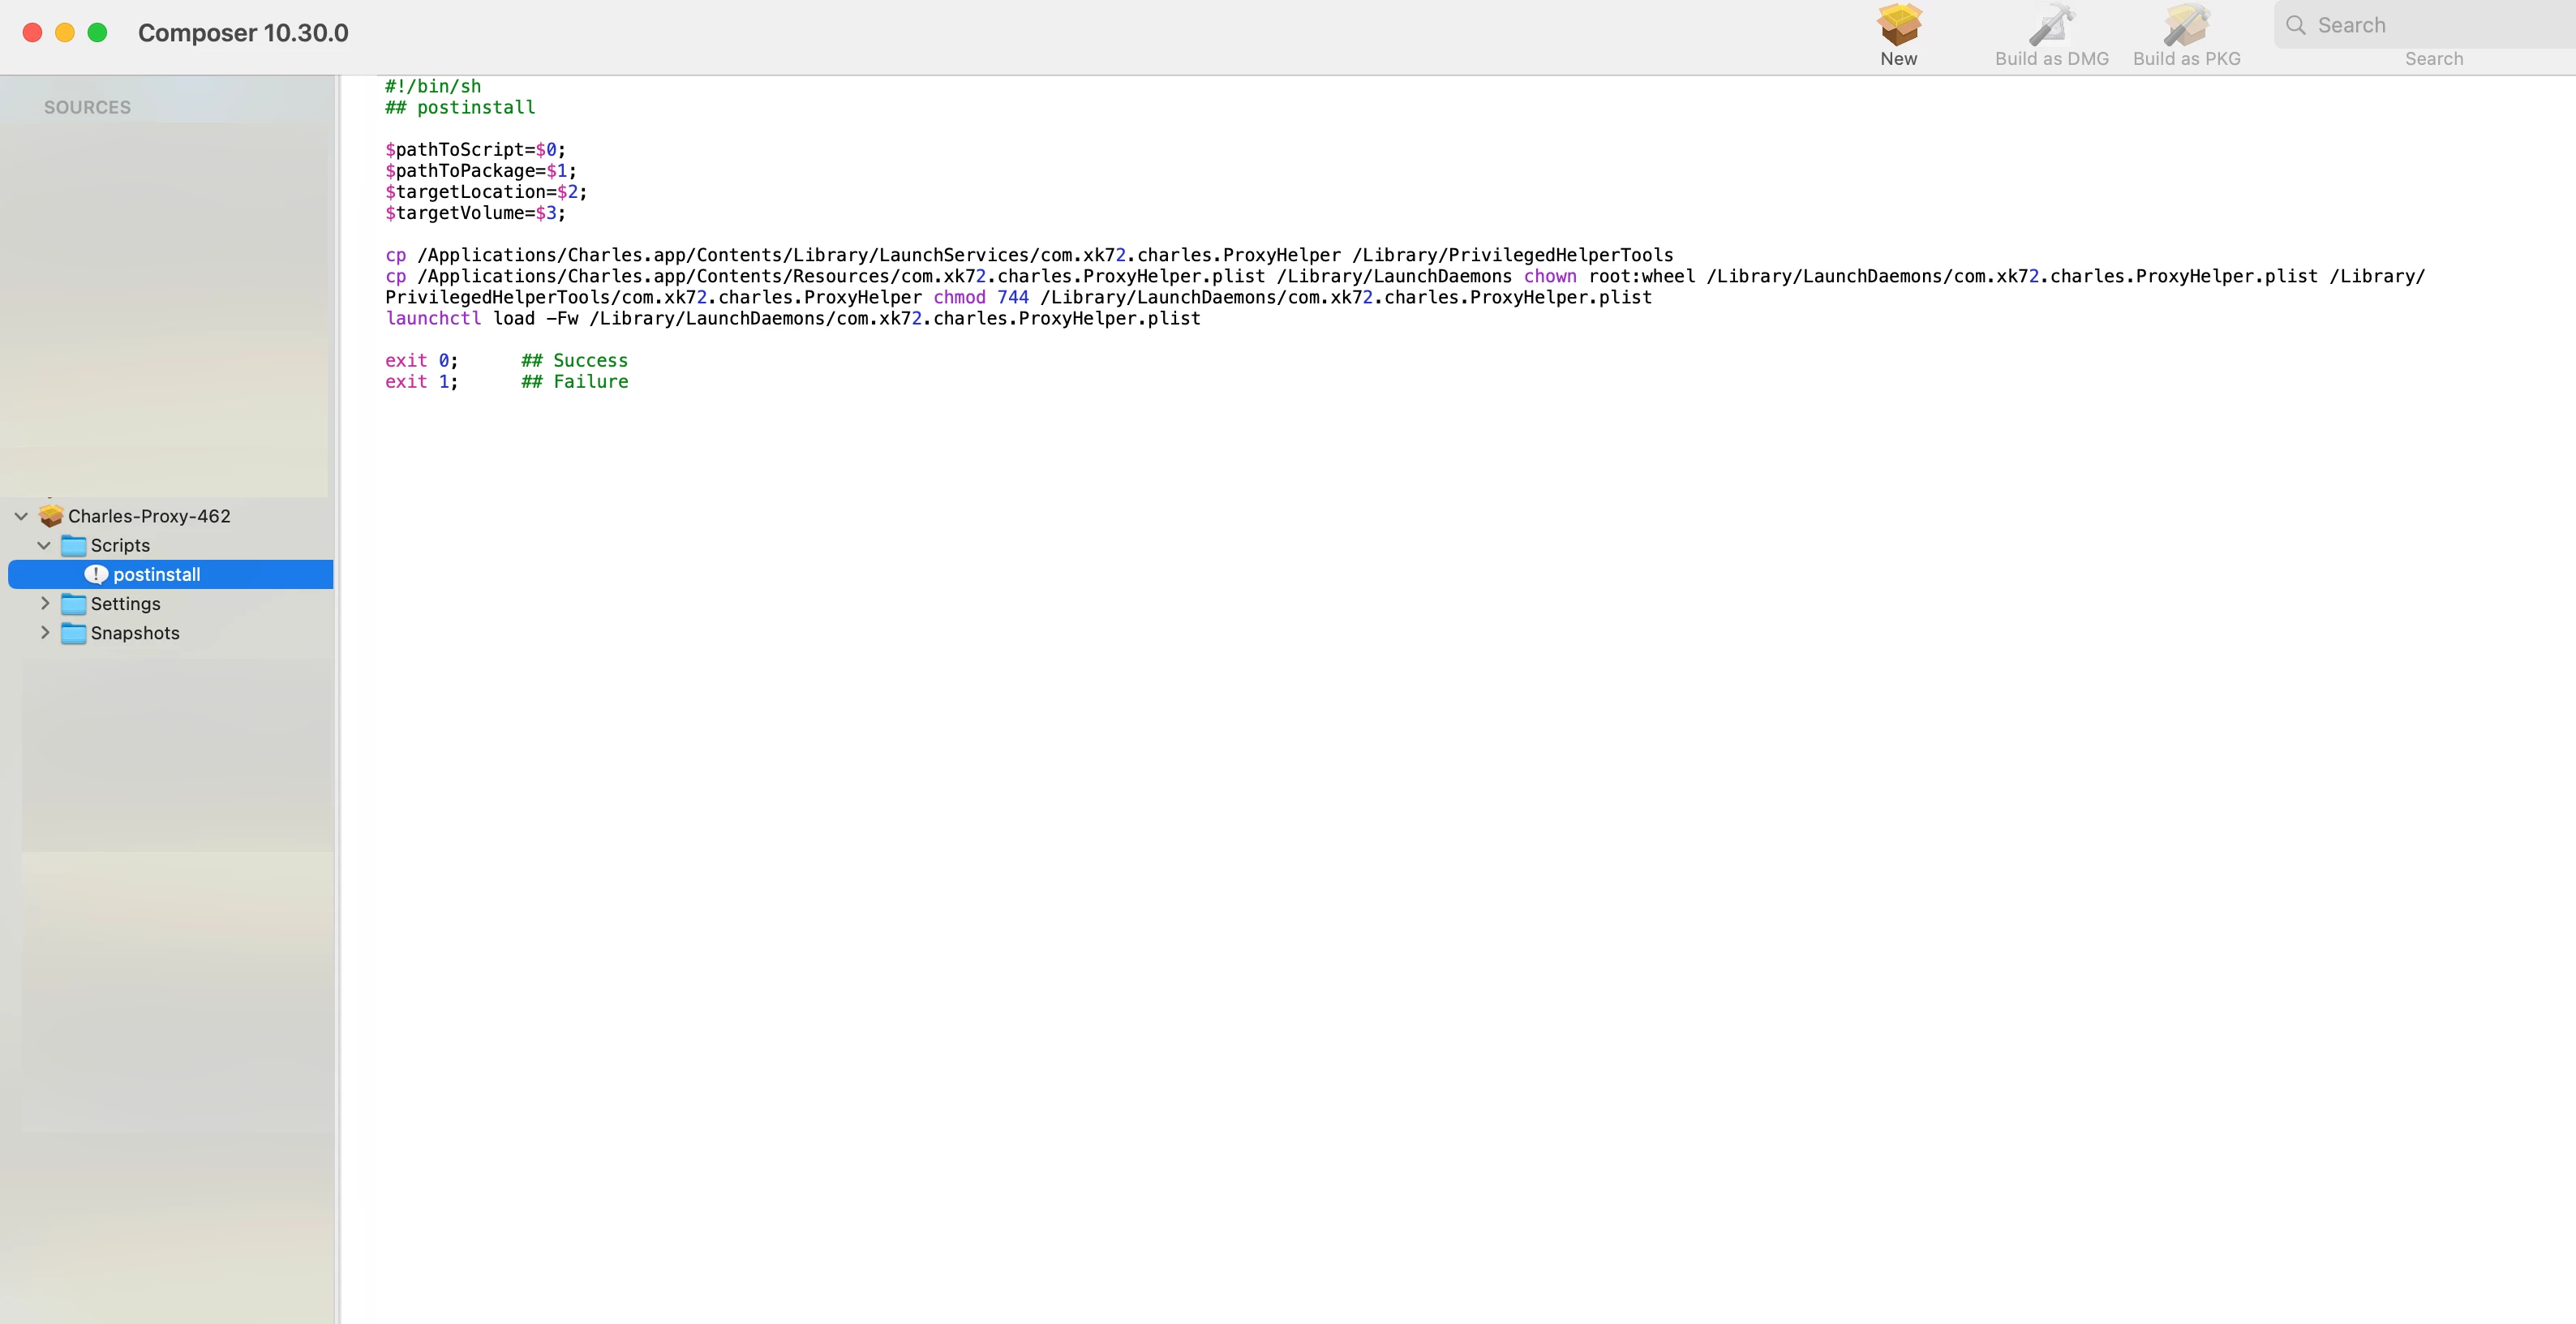Select the postinstall script item
The width and height of the screenshot is (2576, 1324).
[157, 574]
